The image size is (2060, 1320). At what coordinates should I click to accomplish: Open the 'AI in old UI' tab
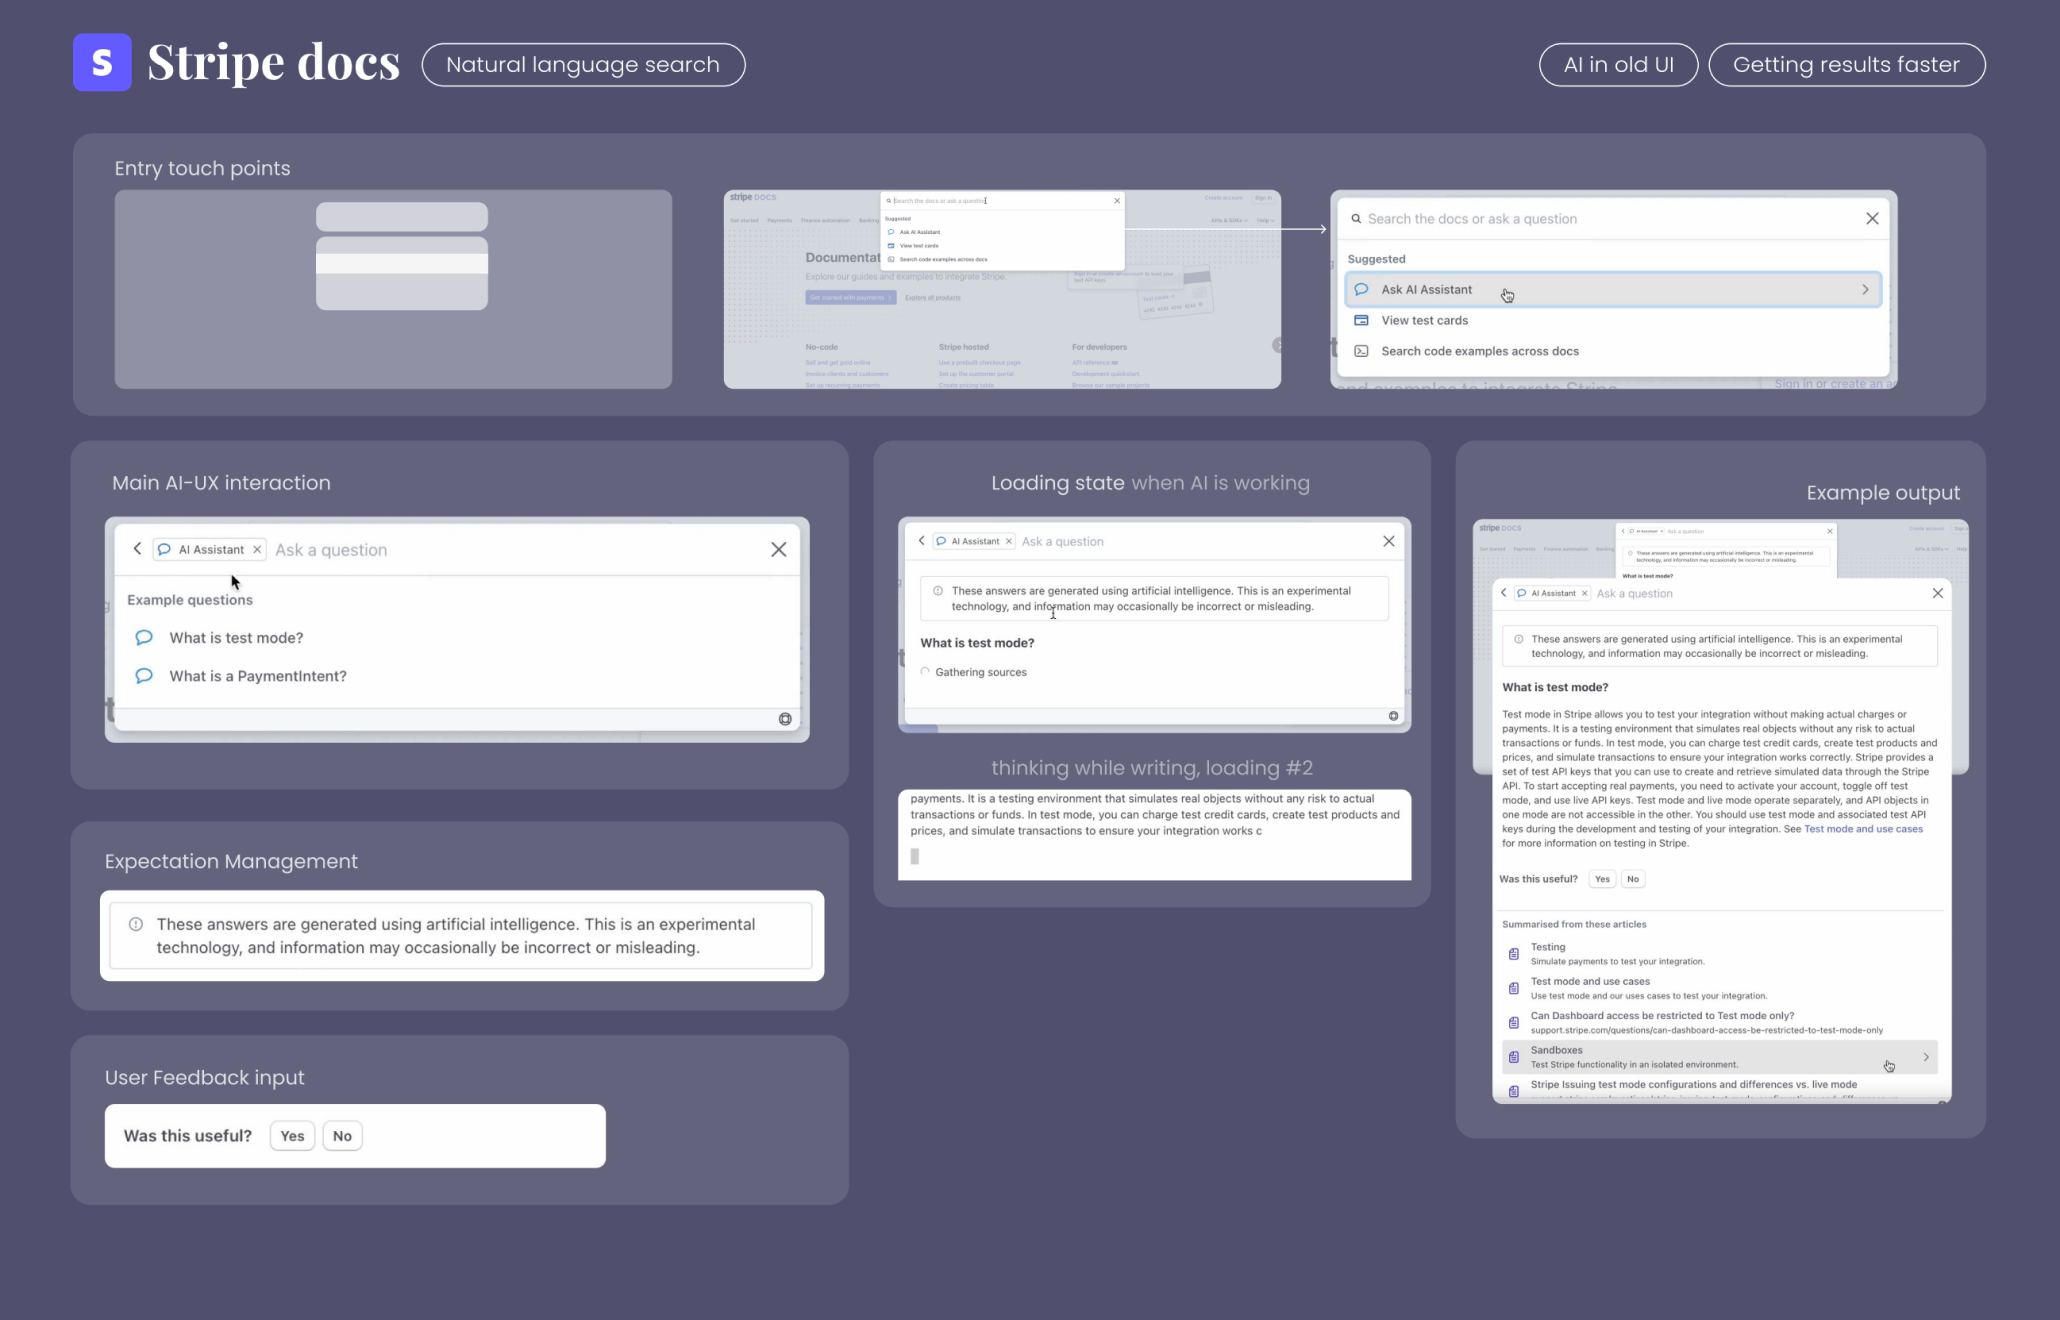point(1618,65)
